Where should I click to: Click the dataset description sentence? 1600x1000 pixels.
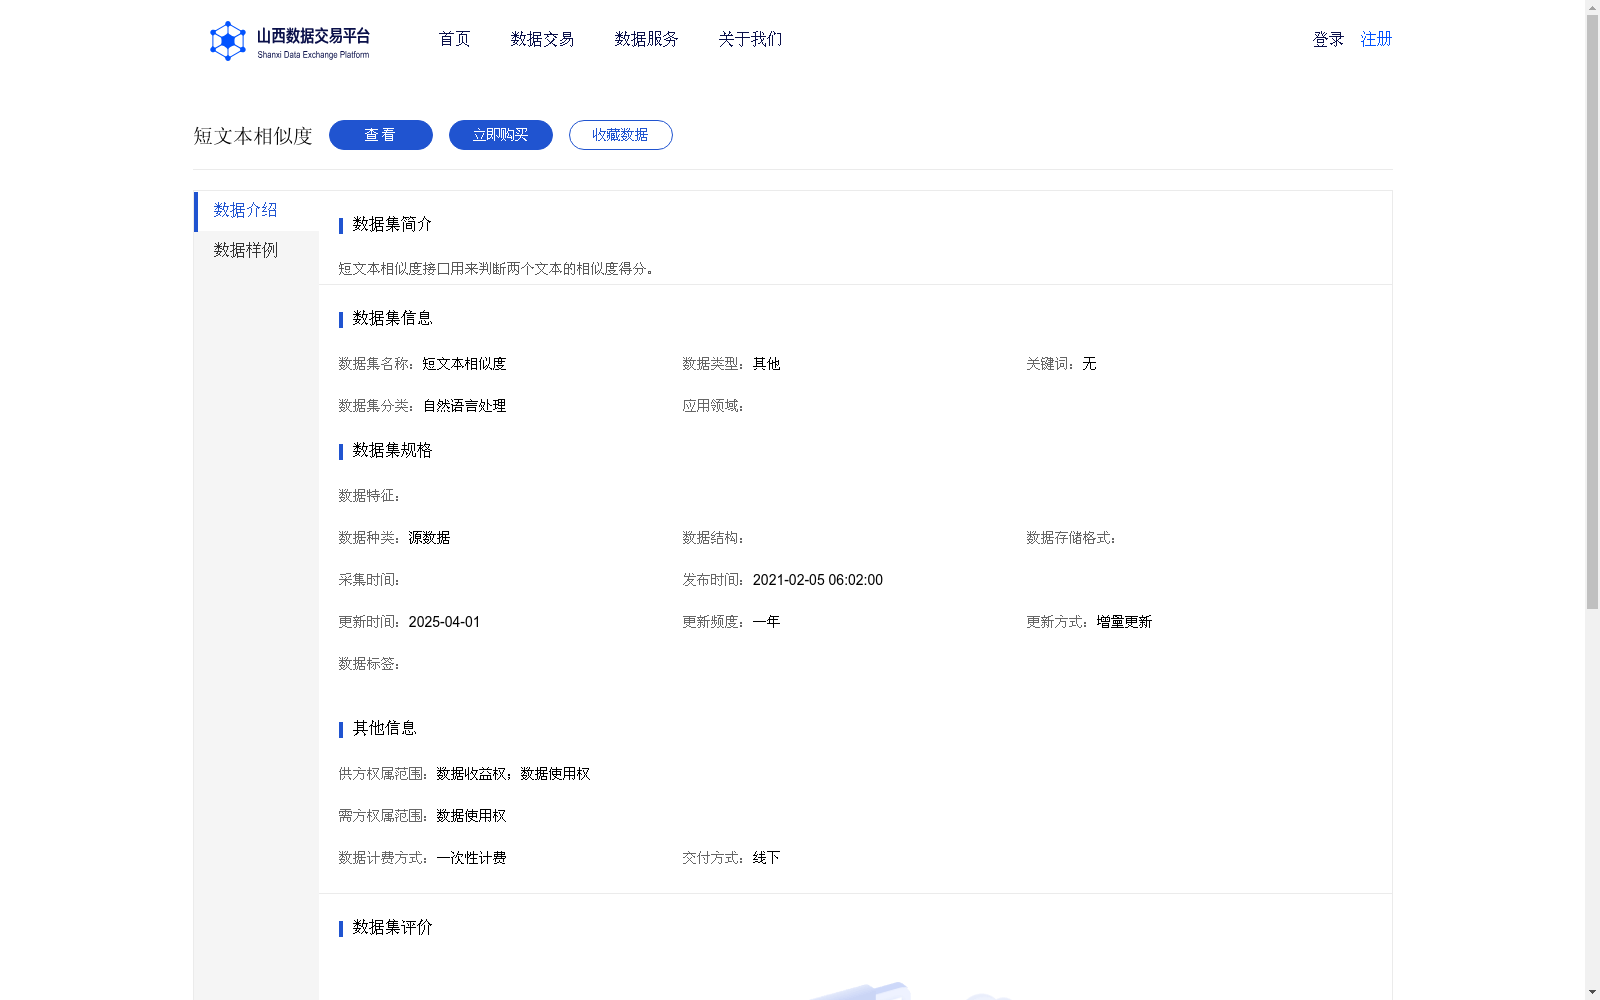pos(498,269)
